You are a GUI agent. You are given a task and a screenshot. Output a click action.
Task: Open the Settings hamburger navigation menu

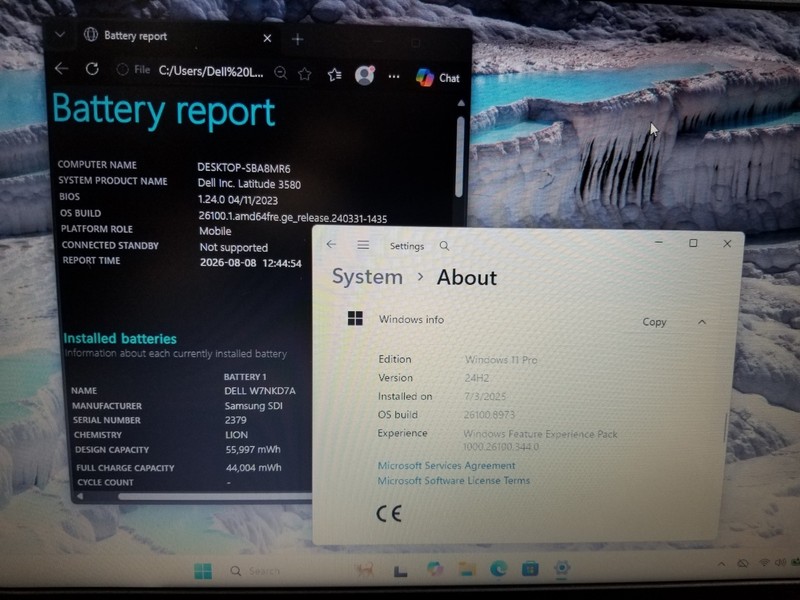(x=363, y=245)
